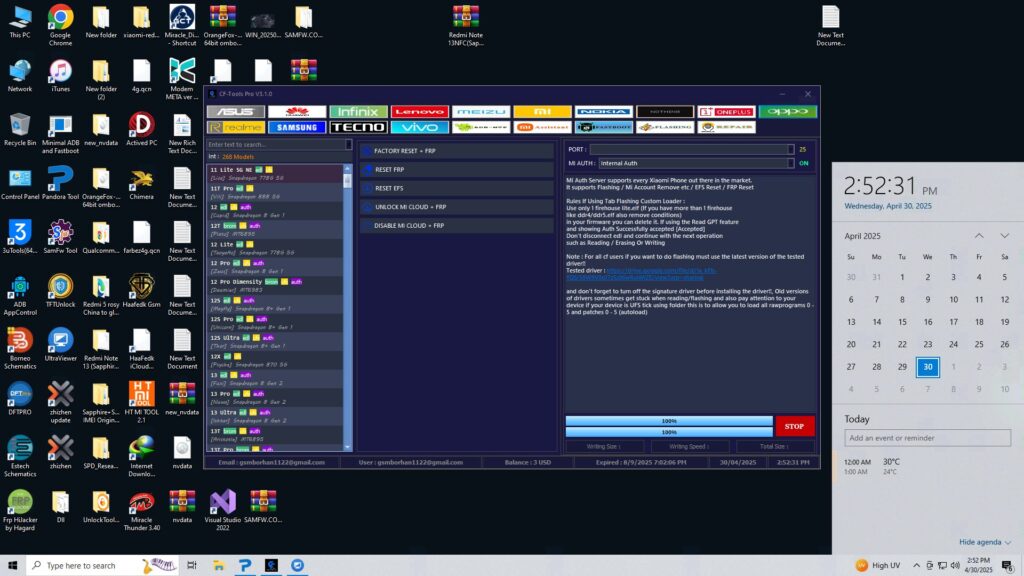This screenshot has height=576, width=1024.
Task: Open the Android ADB-MTP tools icon
Action: (x=481, y=127)
